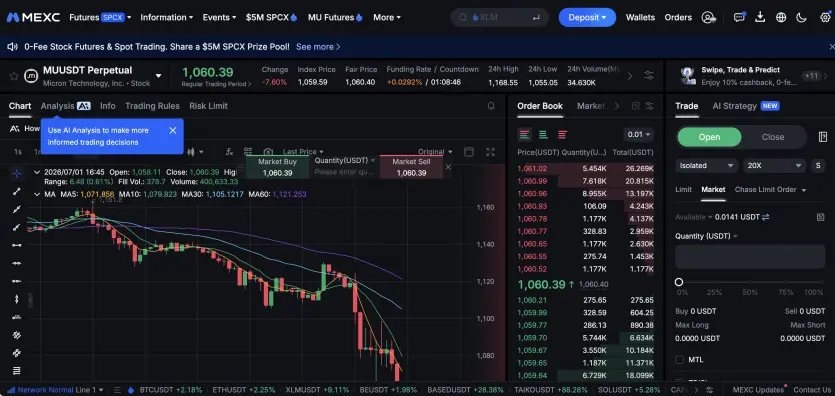Open the indicators fx icon
This screenshot has height=396, width=835.
coord(230,152)
